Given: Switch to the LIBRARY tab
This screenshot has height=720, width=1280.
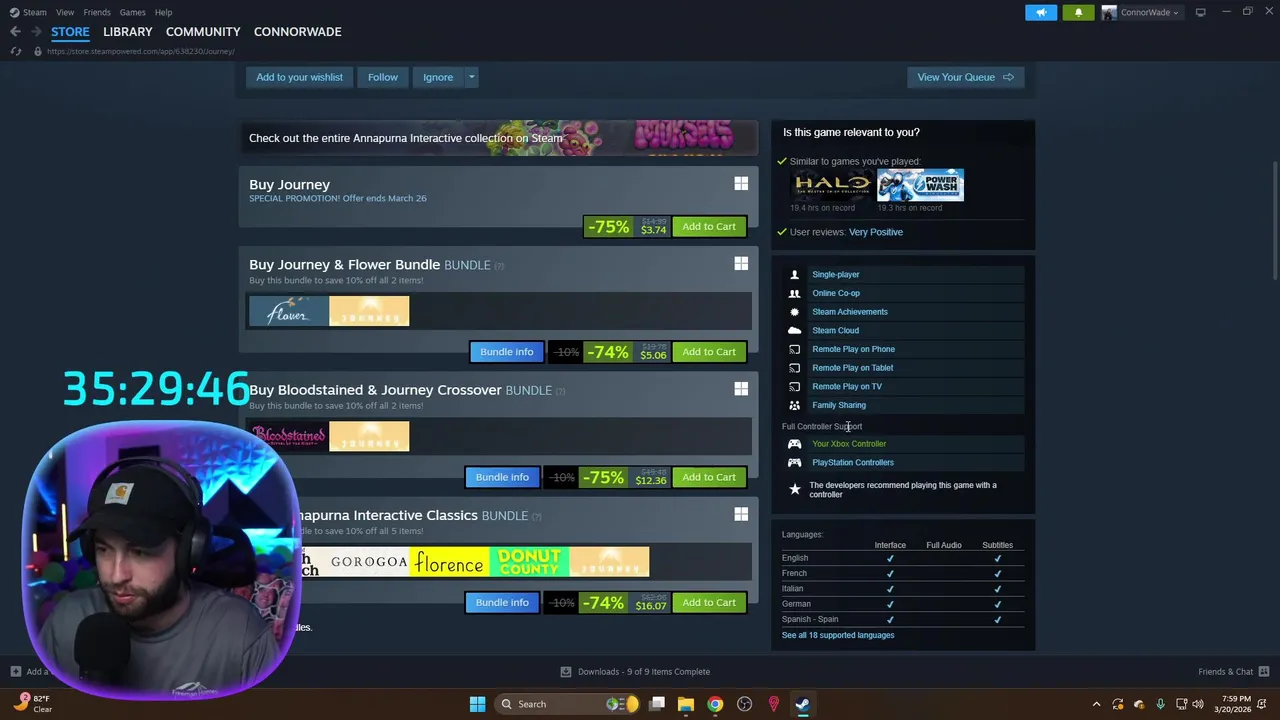Looking at the screenshot, I should 128,32.
